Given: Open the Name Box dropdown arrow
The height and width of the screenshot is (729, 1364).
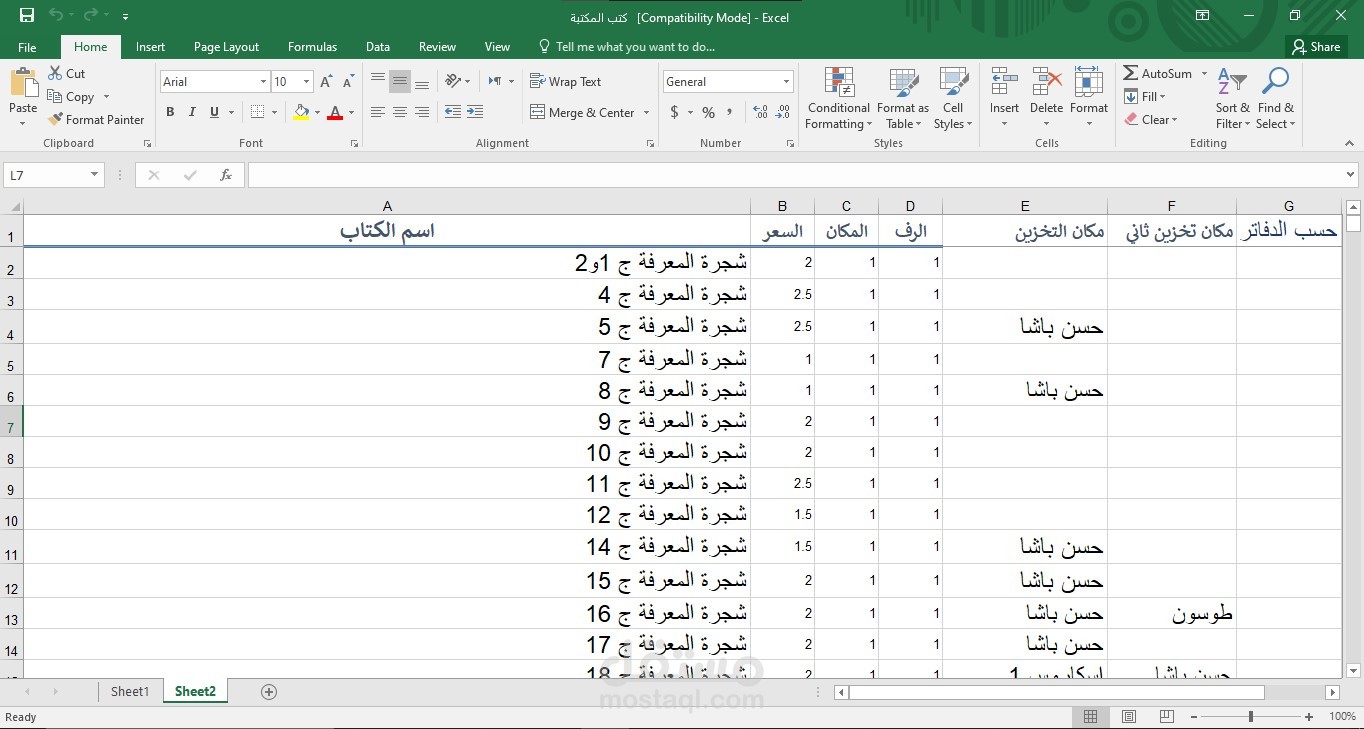Looking at the screenshot, I should pyautogui.click(x=95, y=175).
